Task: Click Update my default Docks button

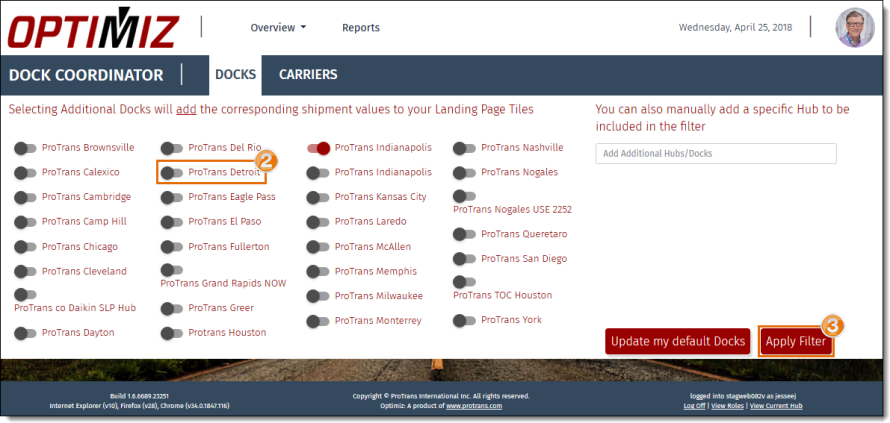Action: tap(678, 341)
